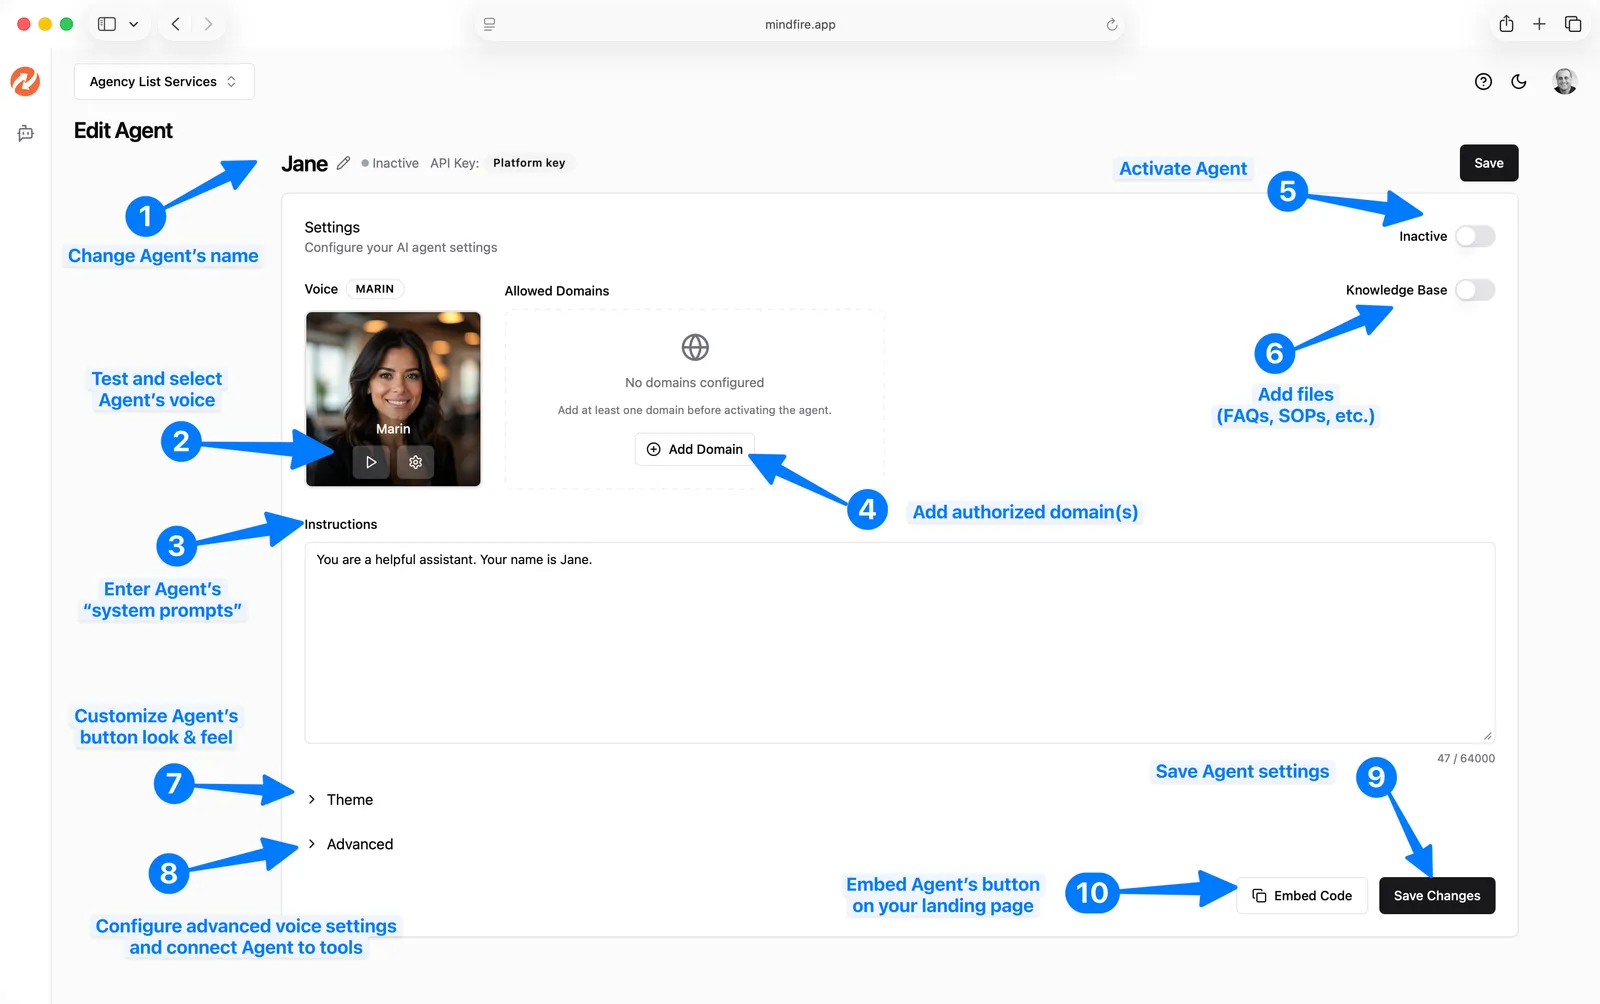This screenshot has height=1004, width=1600.
Task: Click the Save Changes button
Action: (1437, 896)
